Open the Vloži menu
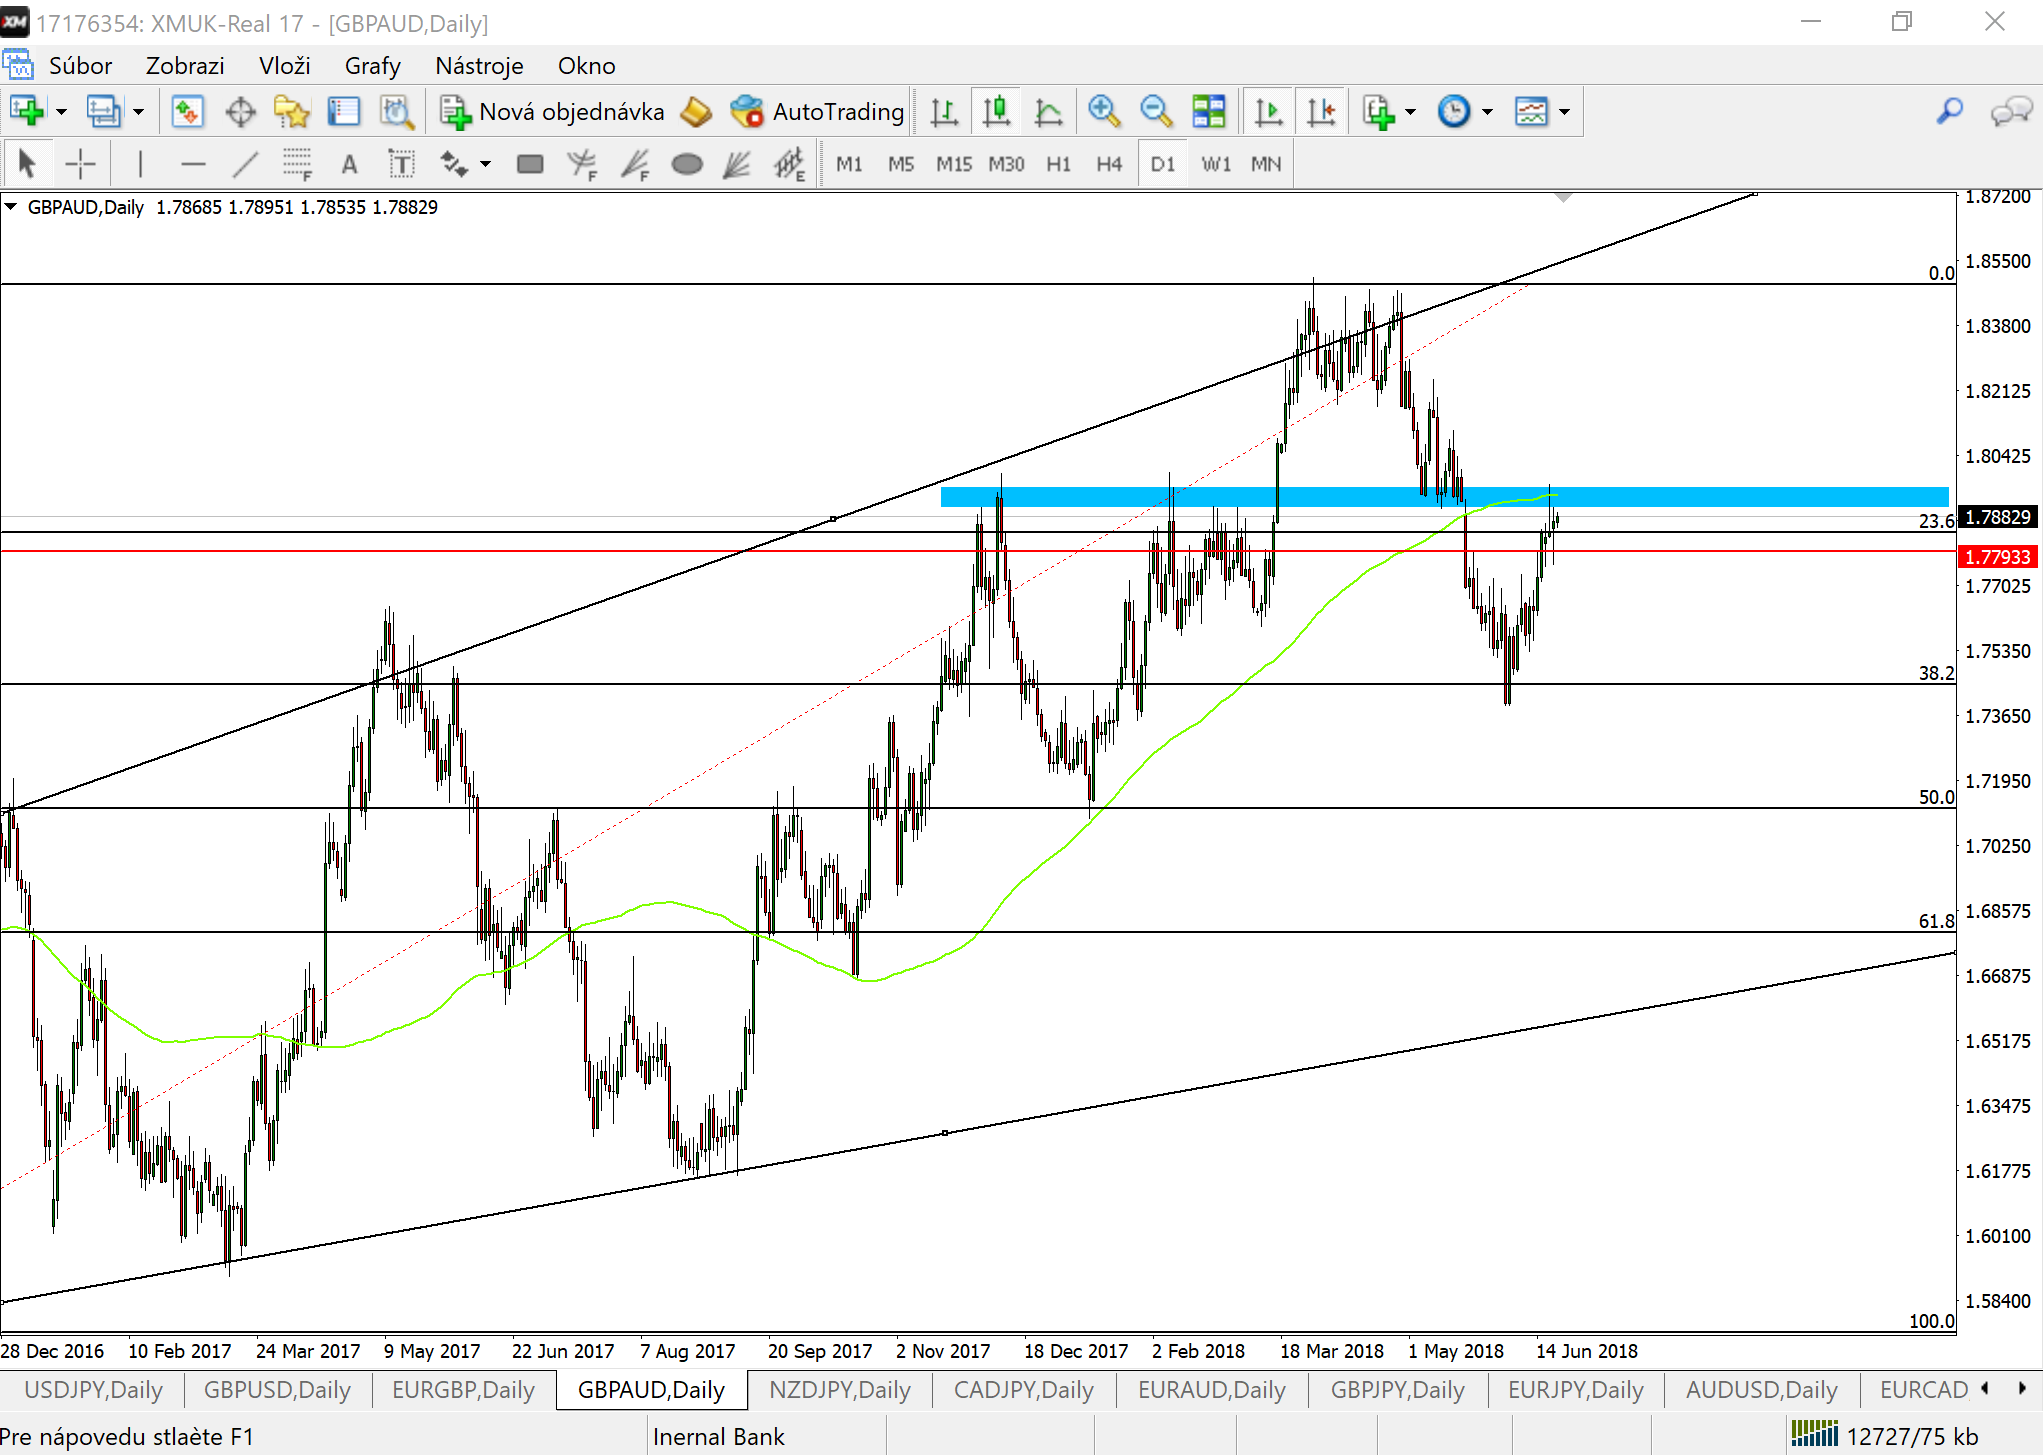 (285, 66)
